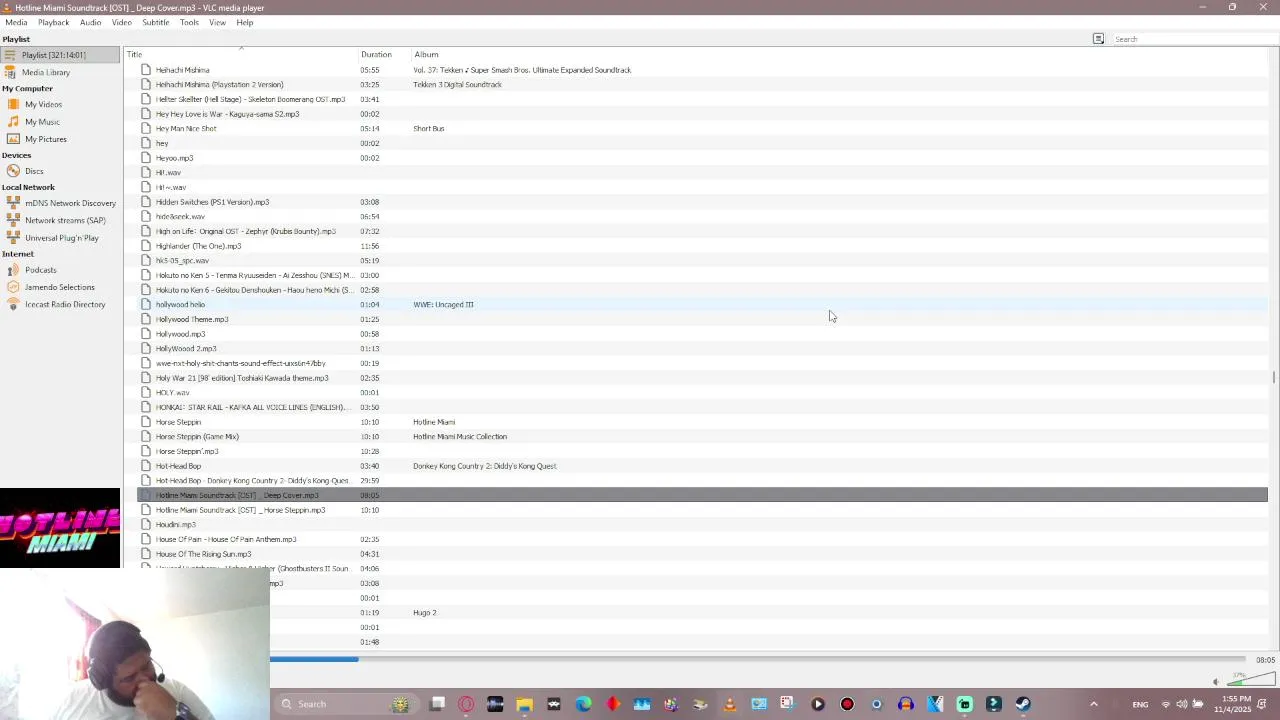1280x720 pixels.
Task: Click the Discs icon under Devices
Action: click(x=13, y=171)
